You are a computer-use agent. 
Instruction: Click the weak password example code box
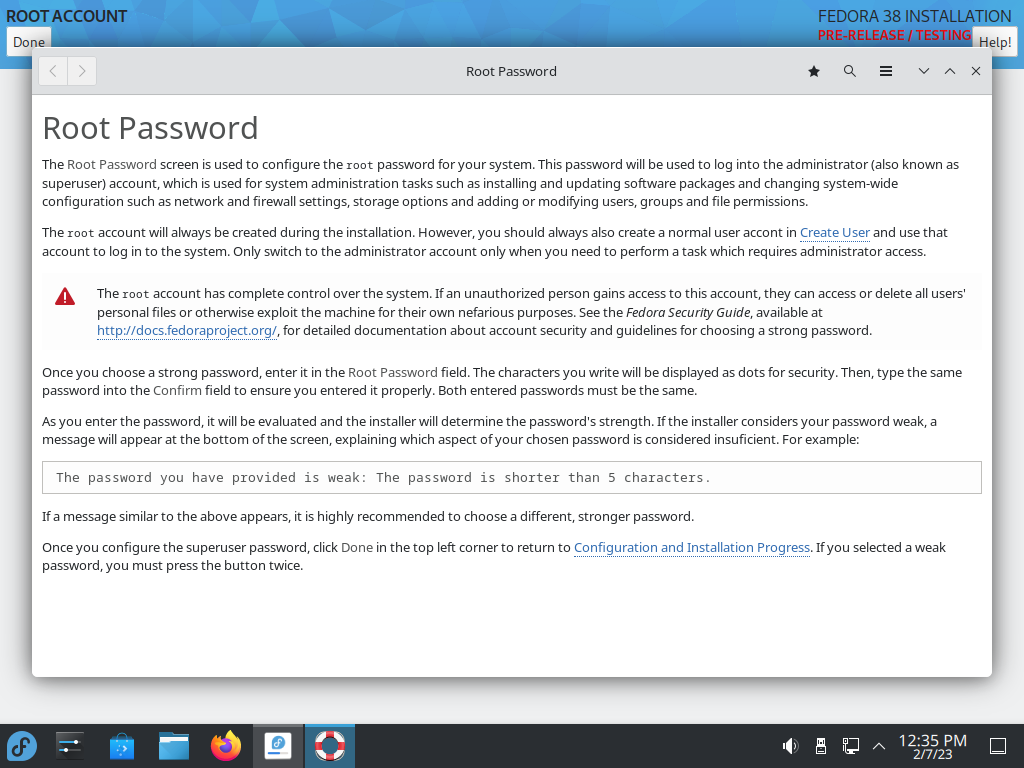pyautogui.click(x=511, y=477)
